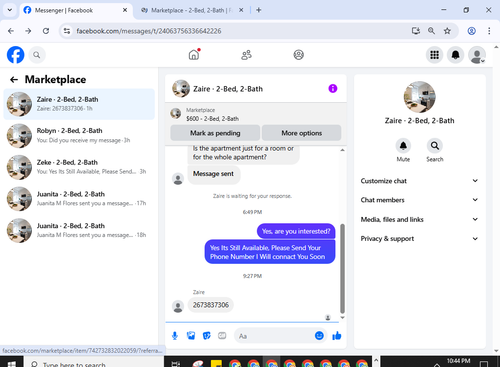The image size is (500, 367).
Task: Click the Windows Start button
Action: [x=11, y=363]
